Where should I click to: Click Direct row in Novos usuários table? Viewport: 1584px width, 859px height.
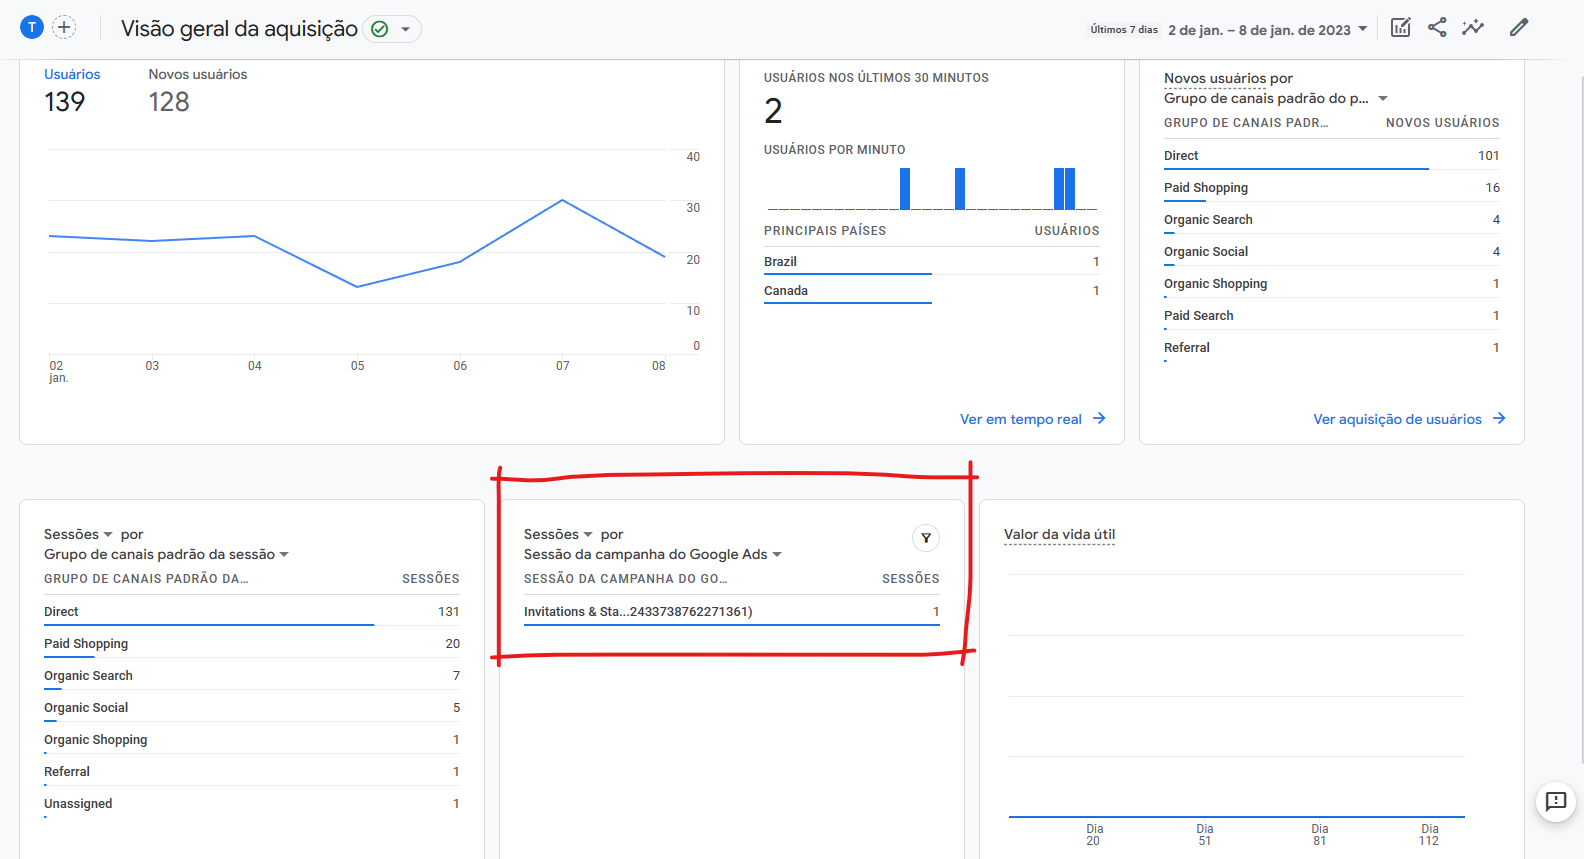[x=1332, y=155]
